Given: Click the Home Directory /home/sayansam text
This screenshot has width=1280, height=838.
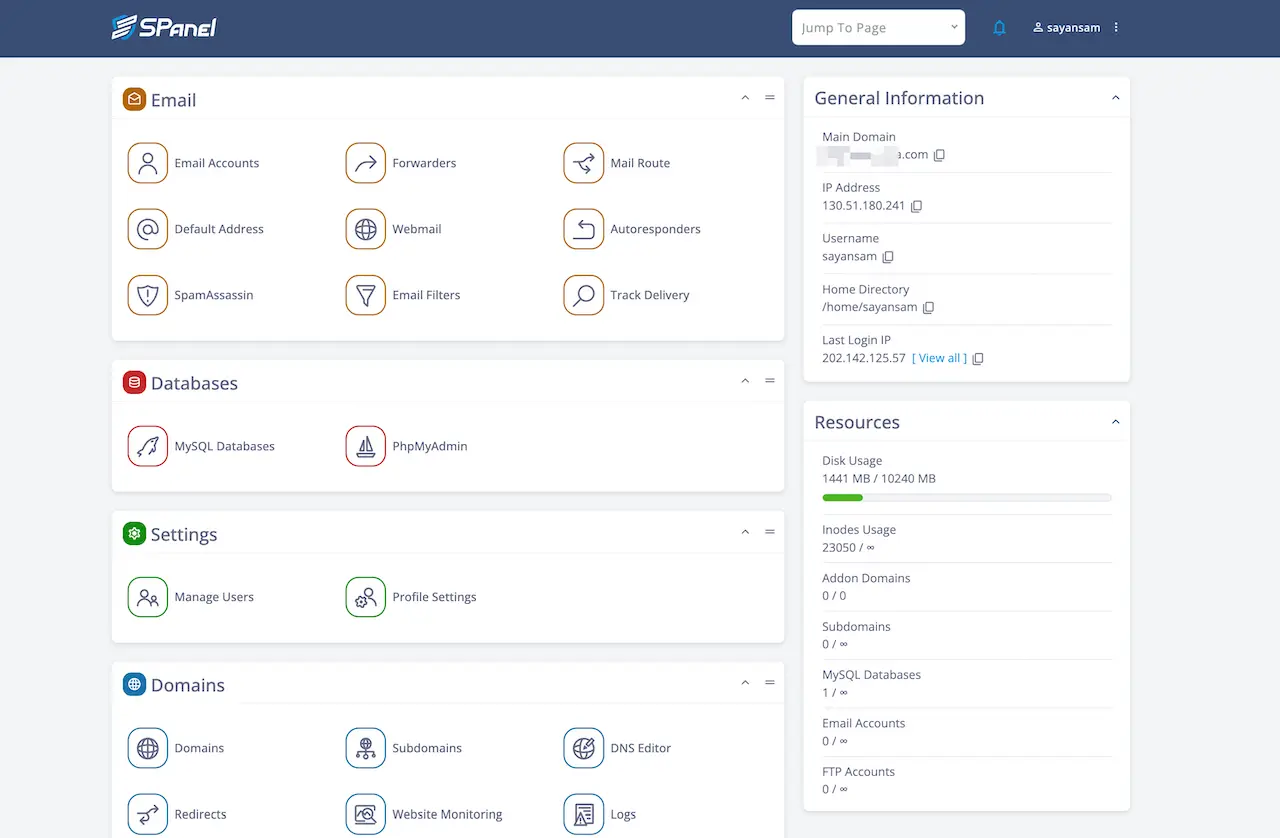Looking at the screenshot, I should coord(870,307).
